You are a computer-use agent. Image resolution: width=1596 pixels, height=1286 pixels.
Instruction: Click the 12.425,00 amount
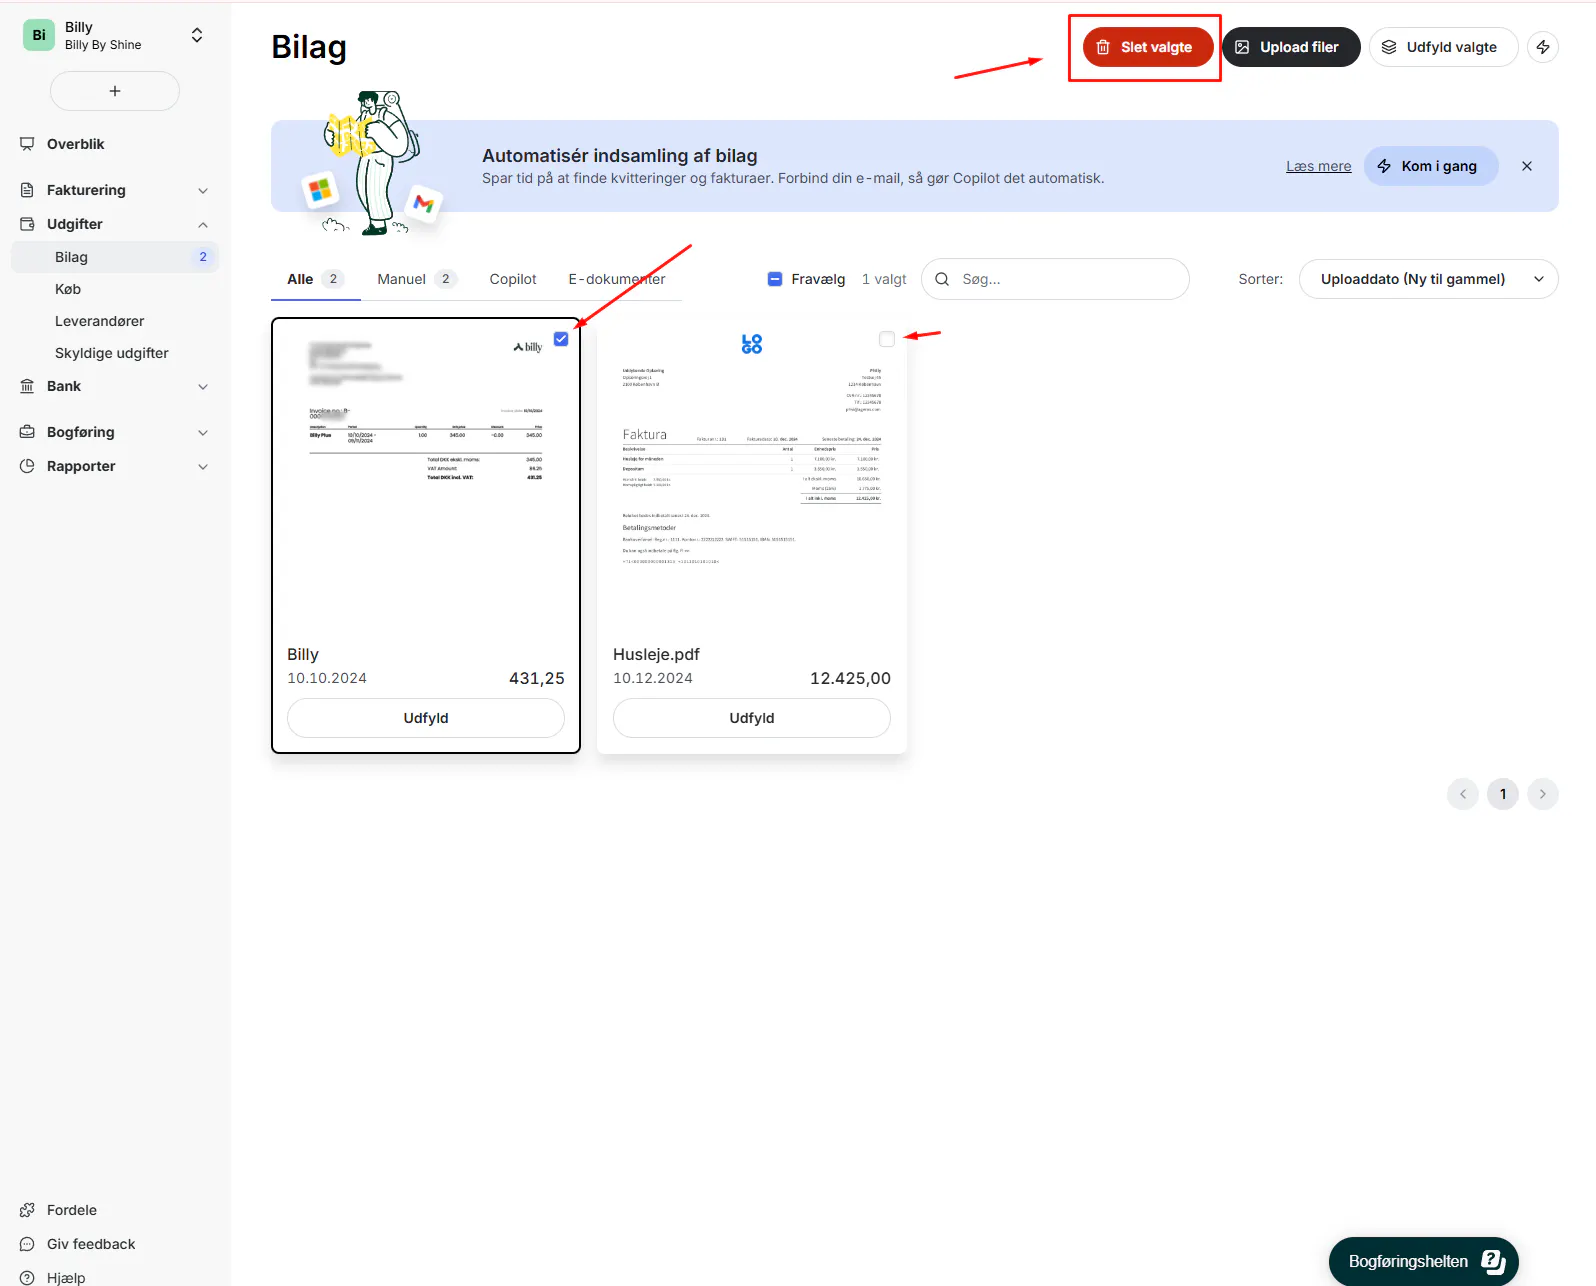tap(850, 678)
